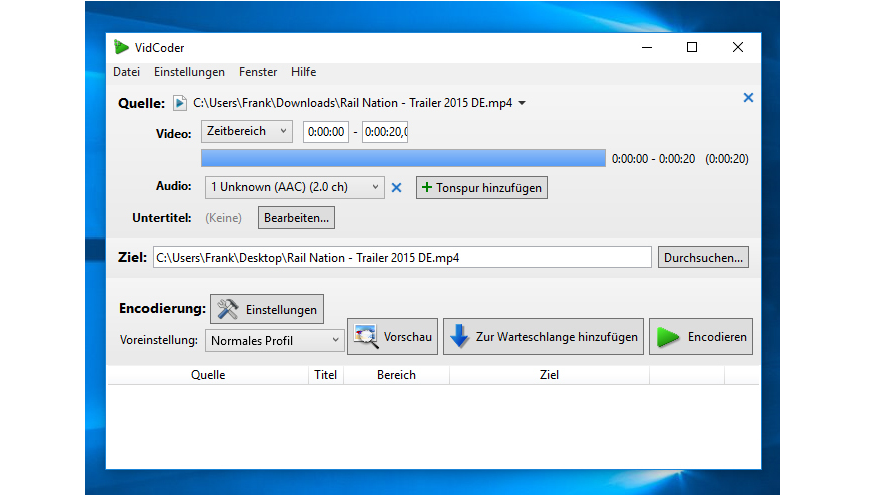The height and width of the screenshot is (495, 881).
Task: Expand the source file path dropdown arrow
Action: (x=522, y=103)
